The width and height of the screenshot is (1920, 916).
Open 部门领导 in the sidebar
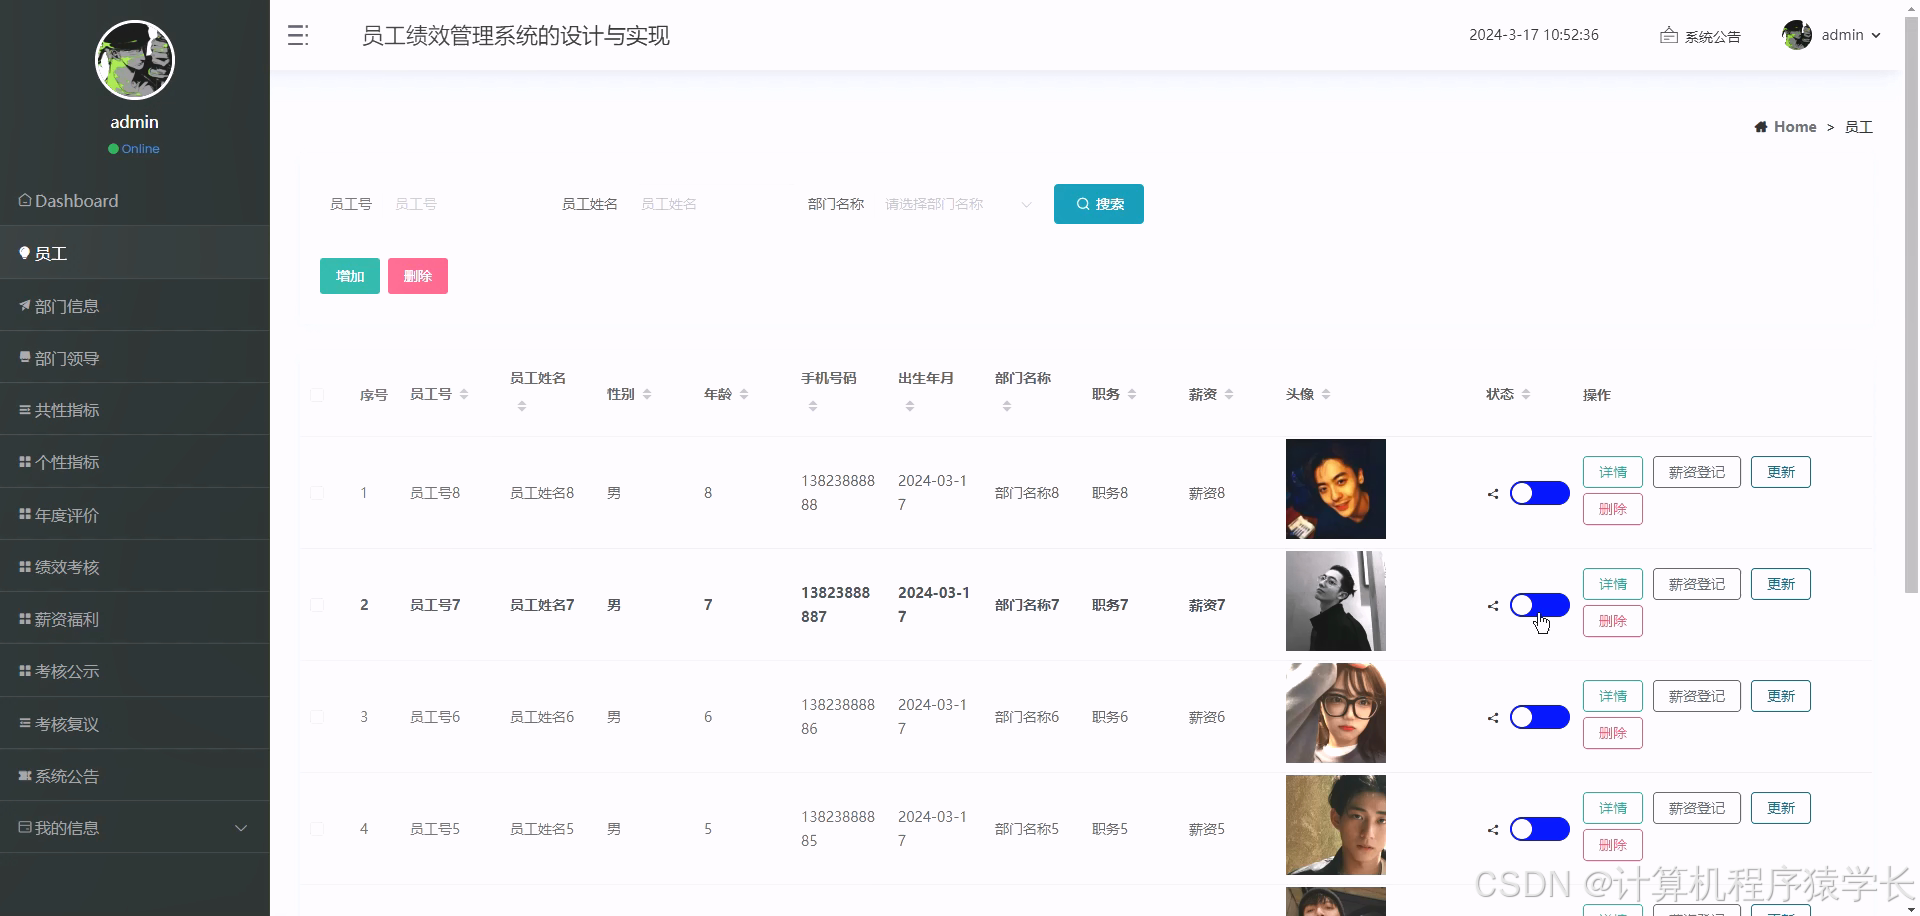[135, 358]
